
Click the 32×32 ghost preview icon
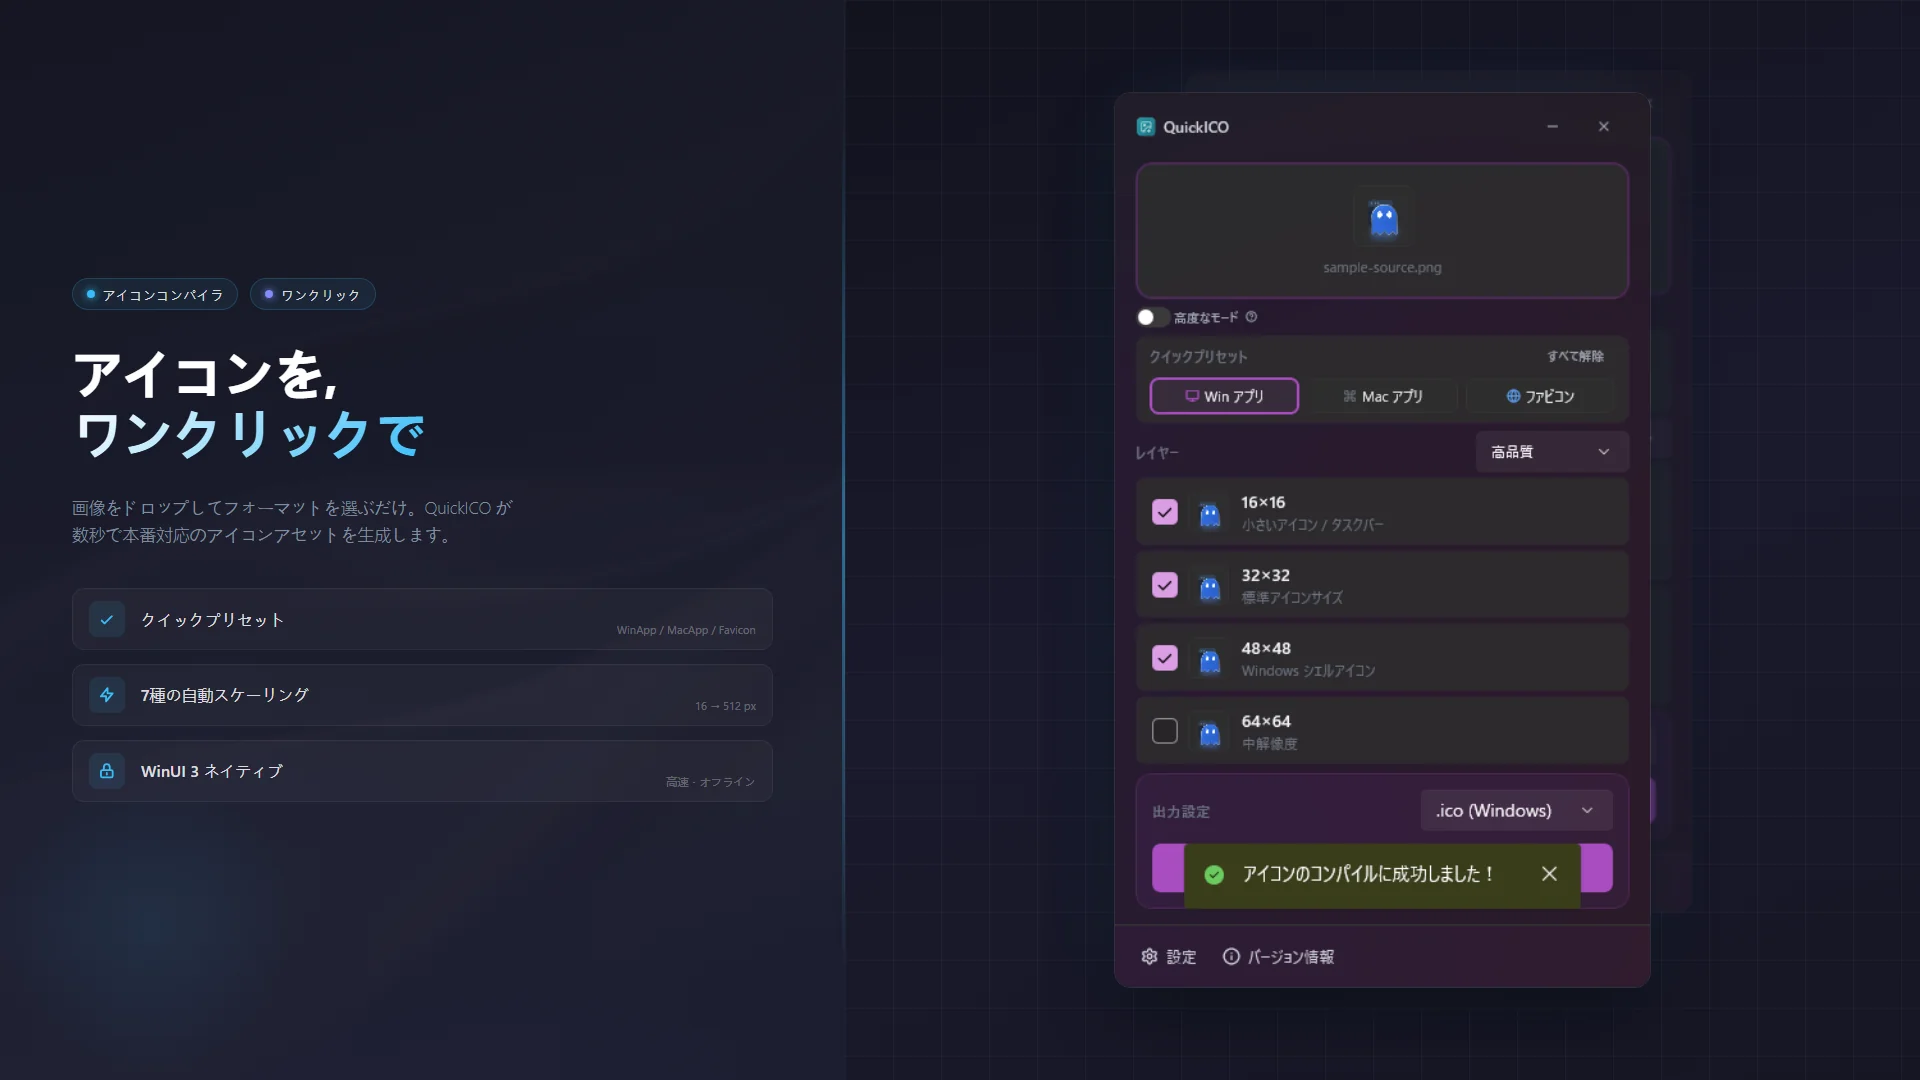point(1210,587)
